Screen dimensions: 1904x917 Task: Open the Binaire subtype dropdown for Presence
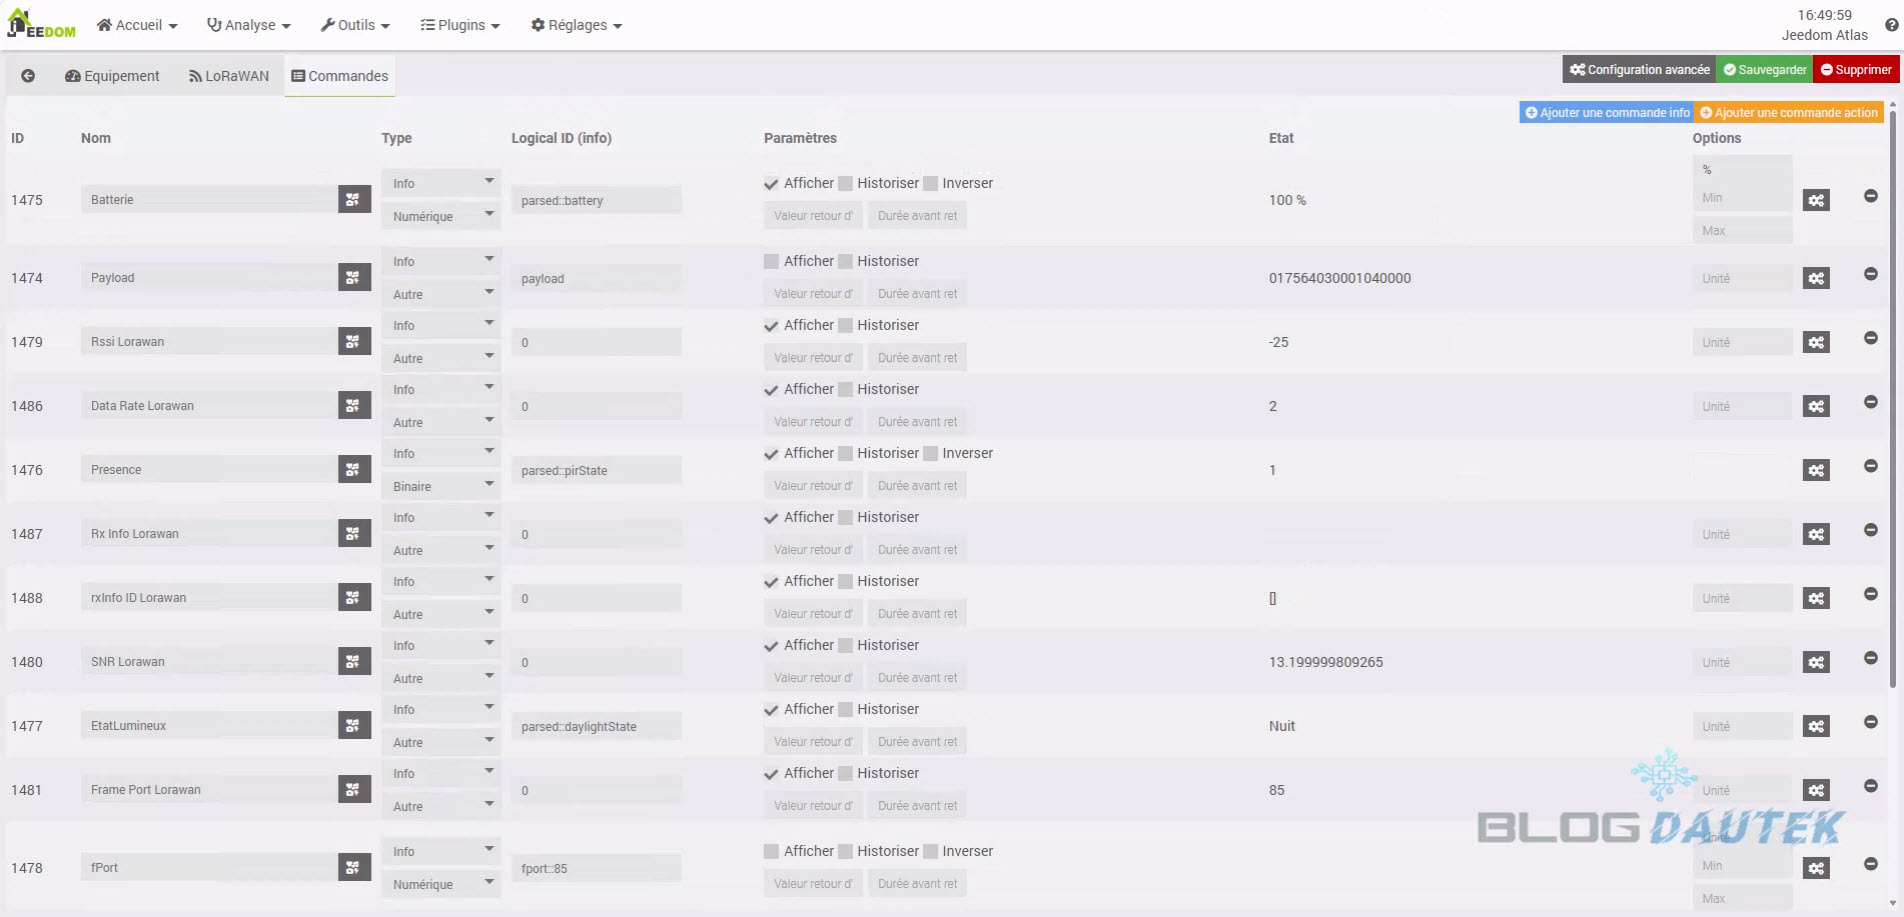(440, 486)
